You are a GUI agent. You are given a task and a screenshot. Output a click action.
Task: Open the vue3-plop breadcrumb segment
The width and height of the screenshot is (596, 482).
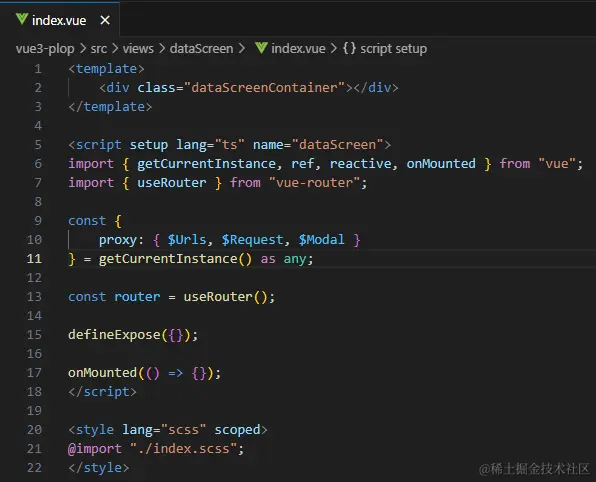pos(45,49)
